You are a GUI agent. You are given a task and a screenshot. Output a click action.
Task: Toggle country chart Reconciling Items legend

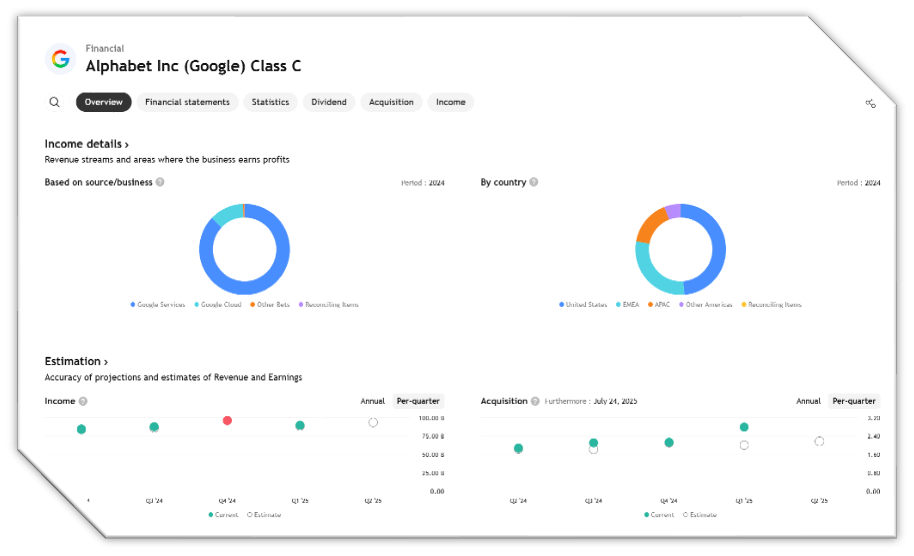tap(771, 305)
